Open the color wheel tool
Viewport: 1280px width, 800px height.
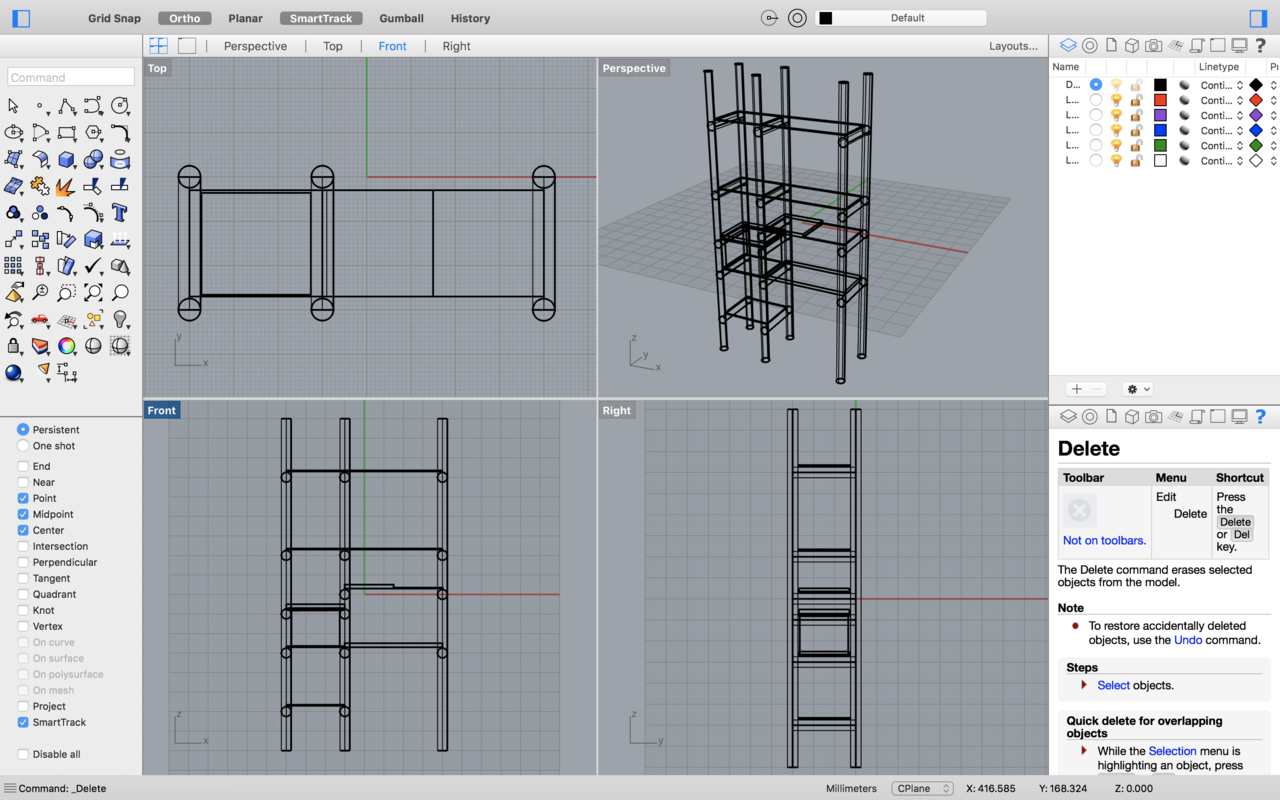[x=67, y=346]
